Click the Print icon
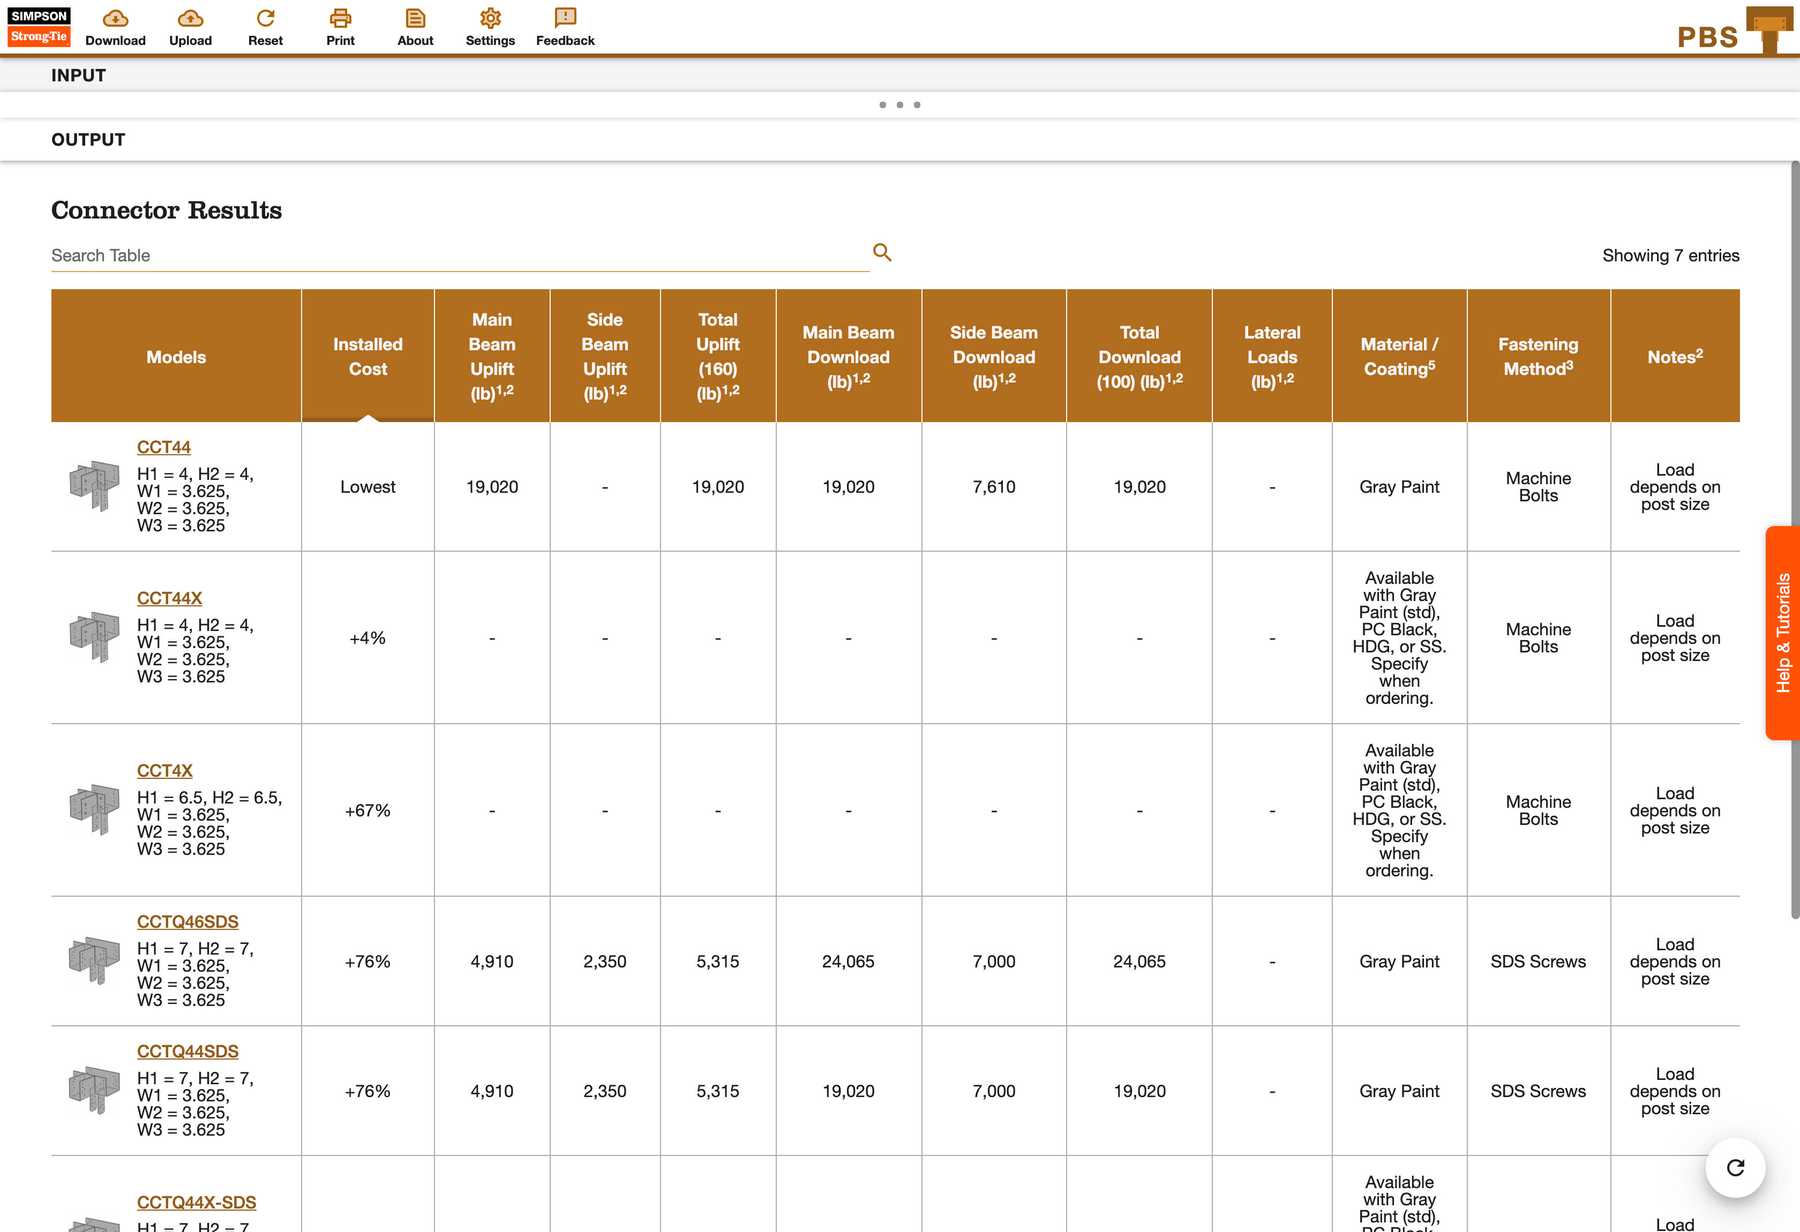 point(340,19)
